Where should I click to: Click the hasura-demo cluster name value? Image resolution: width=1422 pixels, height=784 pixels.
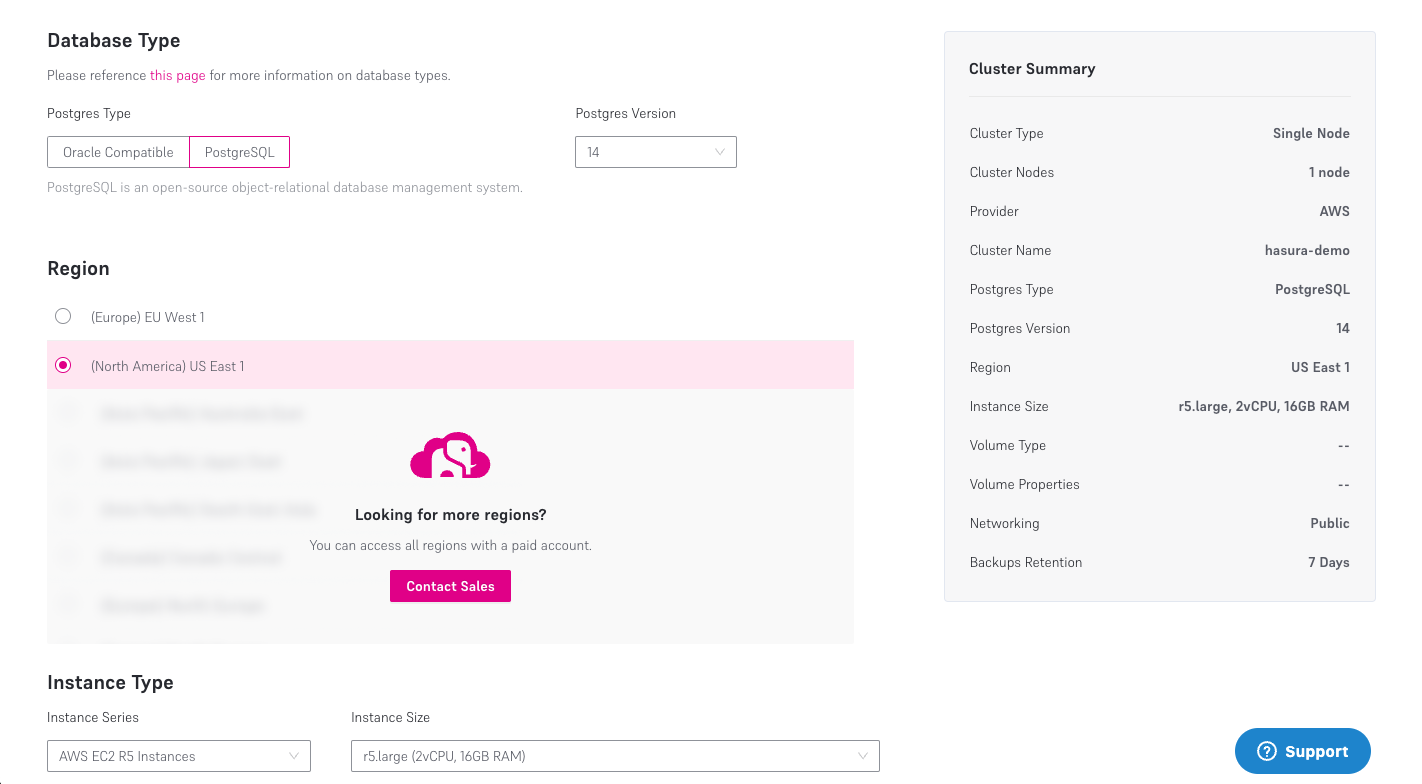1307,250
